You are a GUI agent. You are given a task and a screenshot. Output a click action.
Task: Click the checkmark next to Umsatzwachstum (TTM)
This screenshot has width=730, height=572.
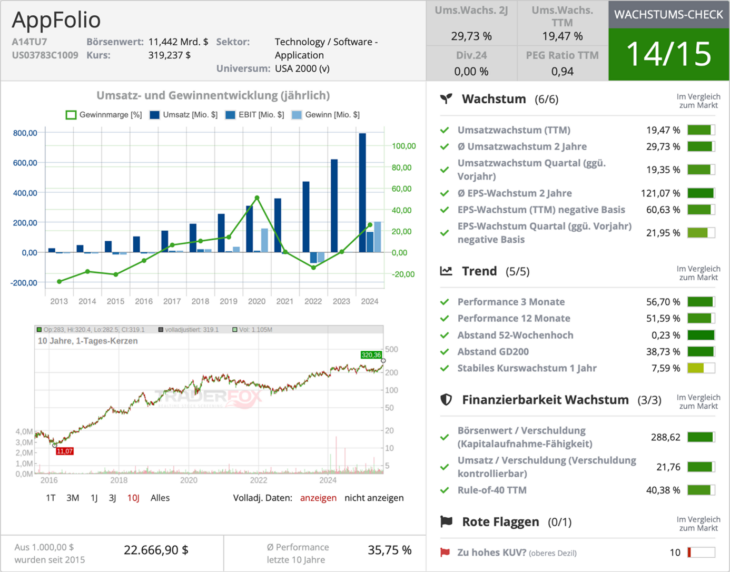pyautogui.click(x=445, y=130)
